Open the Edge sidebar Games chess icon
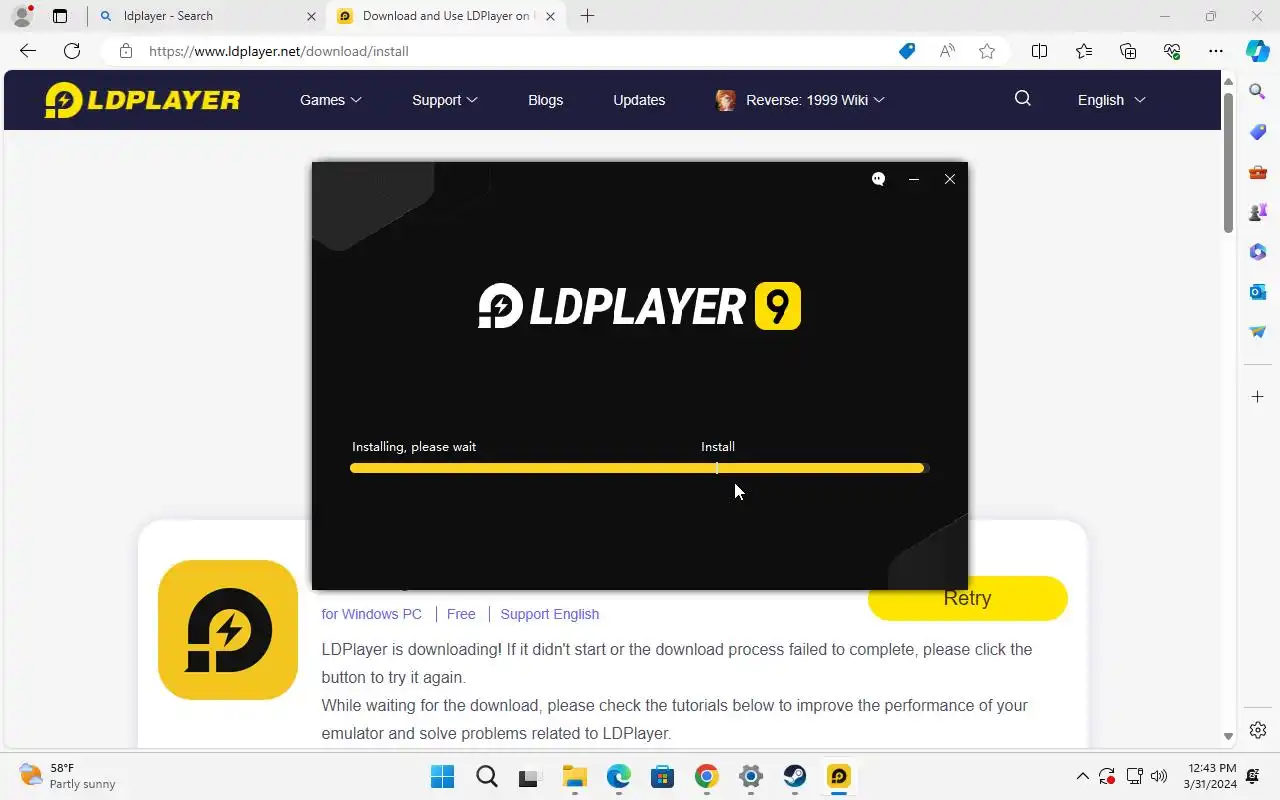 [1258, 212]
